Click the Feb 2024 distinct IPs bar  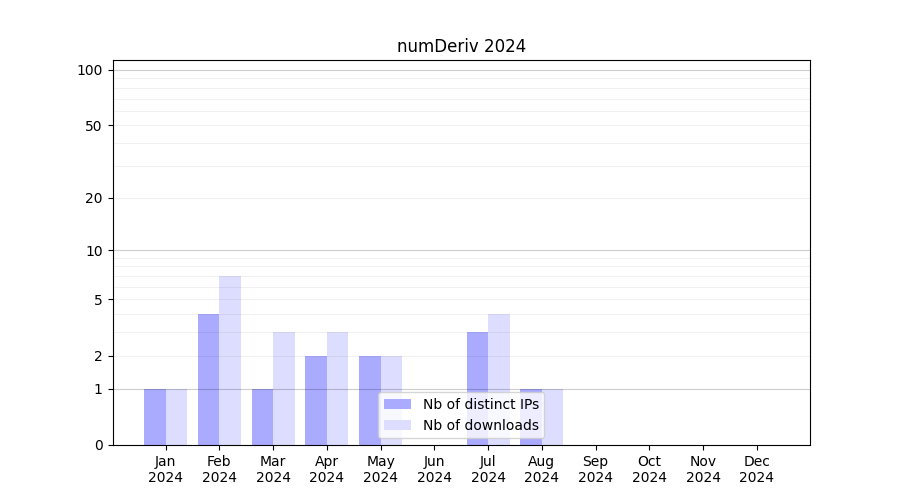coord(208,380)
